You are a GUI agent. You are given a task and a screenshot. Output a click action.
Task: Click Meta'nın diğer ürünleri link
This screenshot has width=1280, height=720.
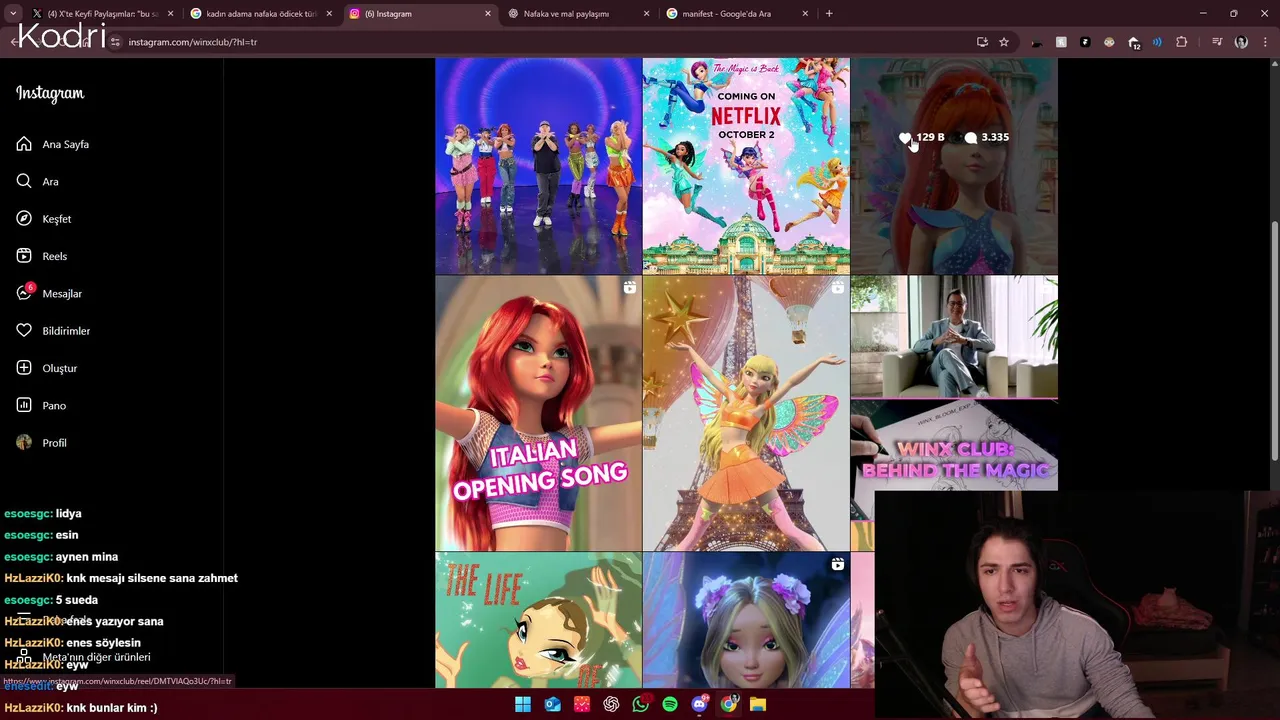coord(96,657)
